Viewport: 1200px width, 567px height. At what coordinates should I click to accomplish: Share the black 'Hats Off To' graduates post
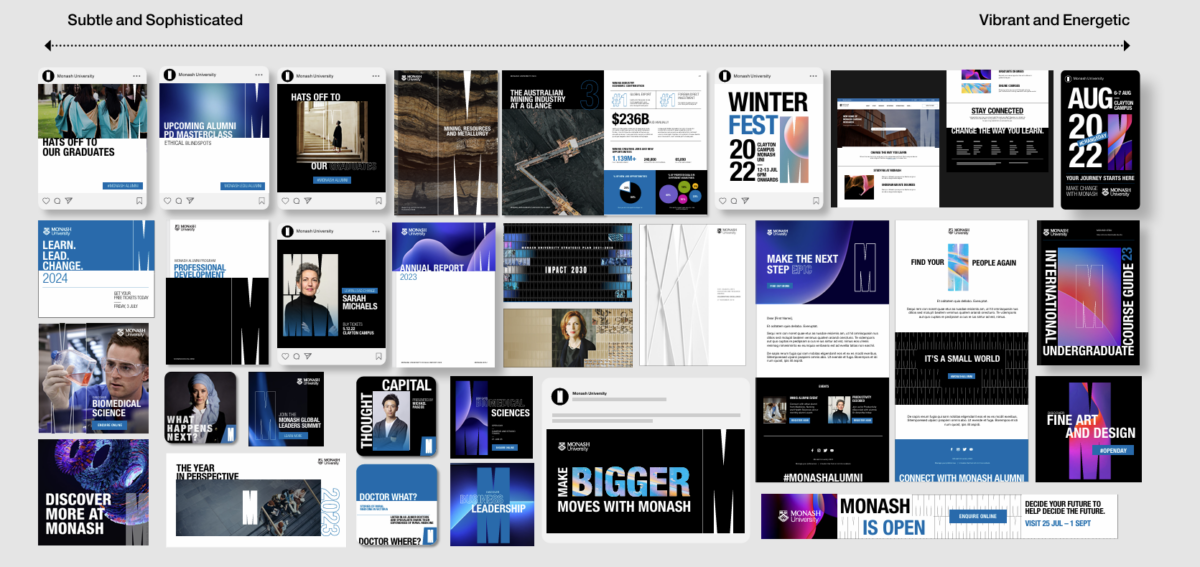point(309,201)
